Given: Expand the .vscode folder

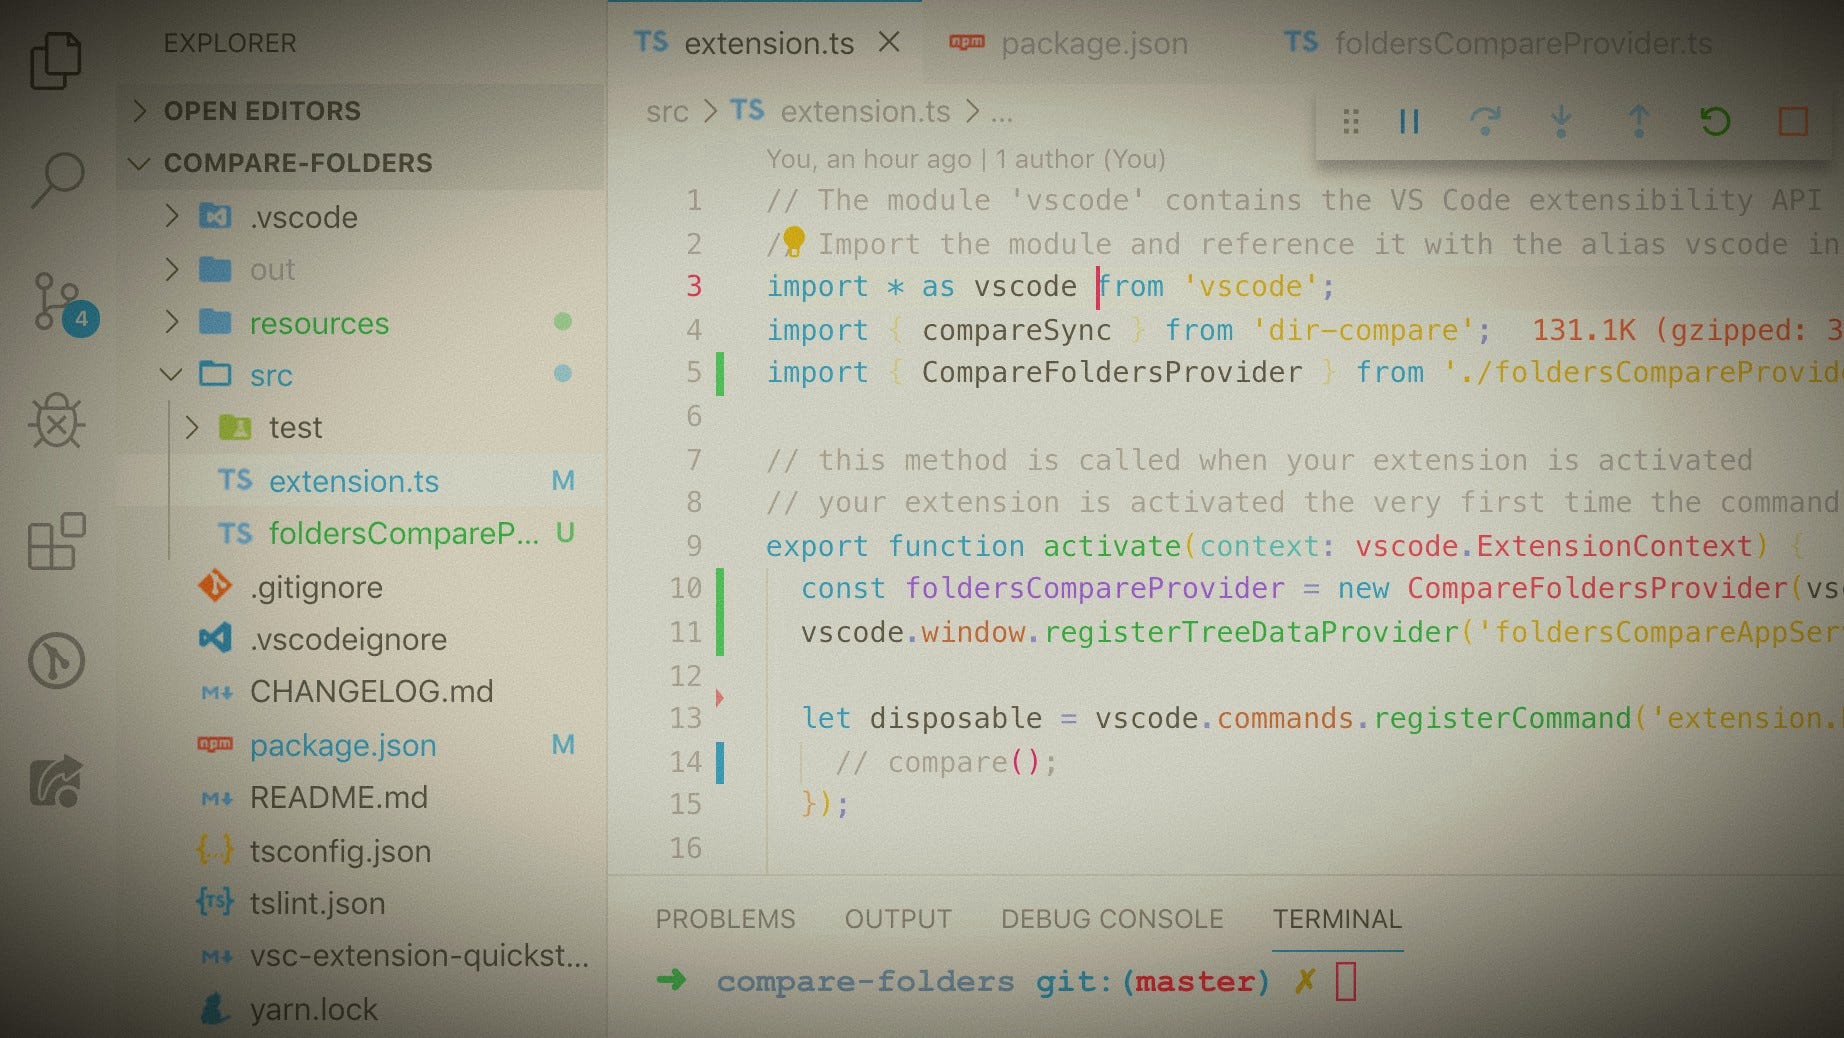Looking at the screenshot, I should tap(172, 216).
